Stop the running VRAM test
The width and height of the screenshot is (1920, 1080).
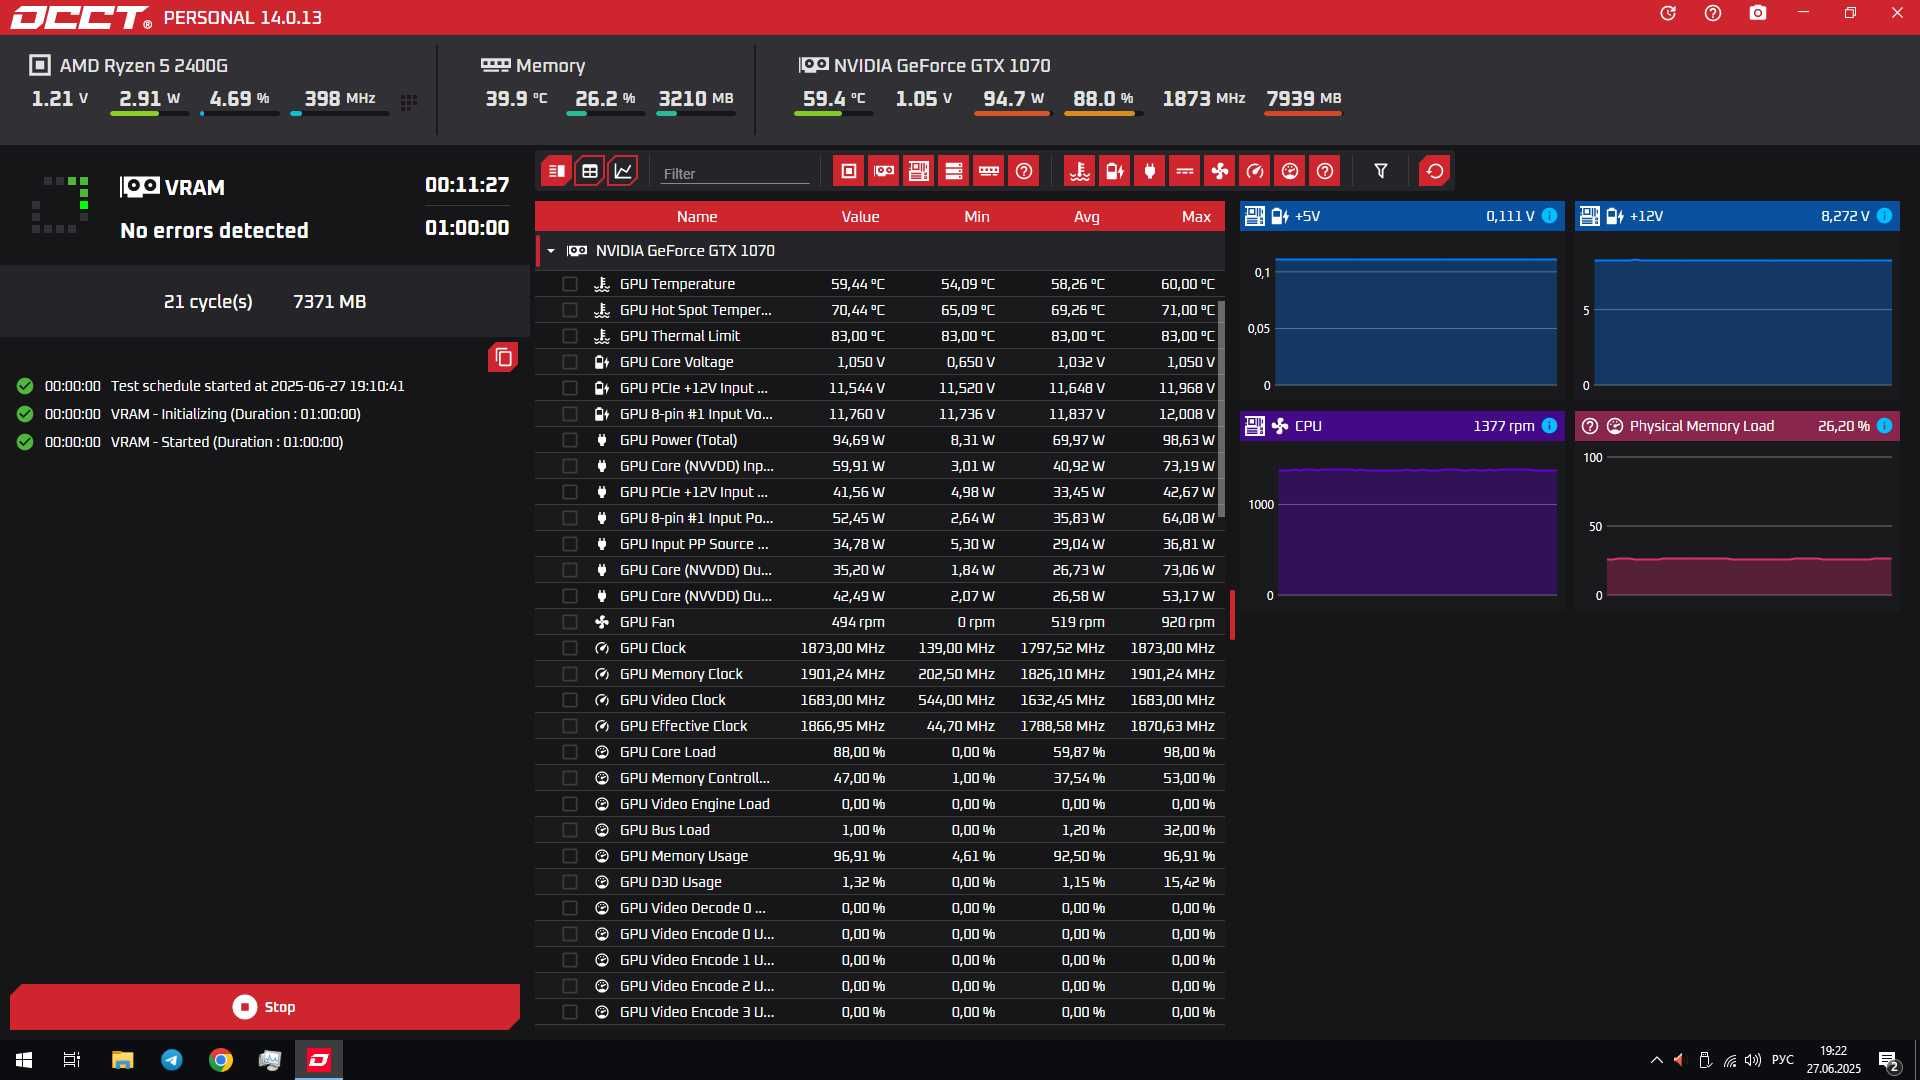click(x=265, y=1007)
